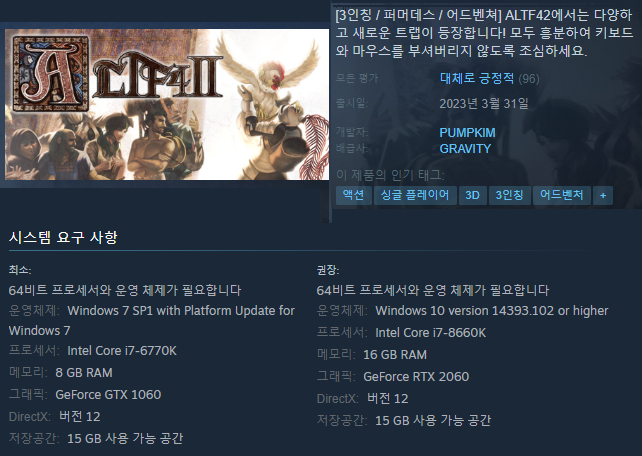Open the 대체로 긍정적 review summary link
The height and width of the screenshot is (456, 642).
pyautogui.click(x=477, y=78)
